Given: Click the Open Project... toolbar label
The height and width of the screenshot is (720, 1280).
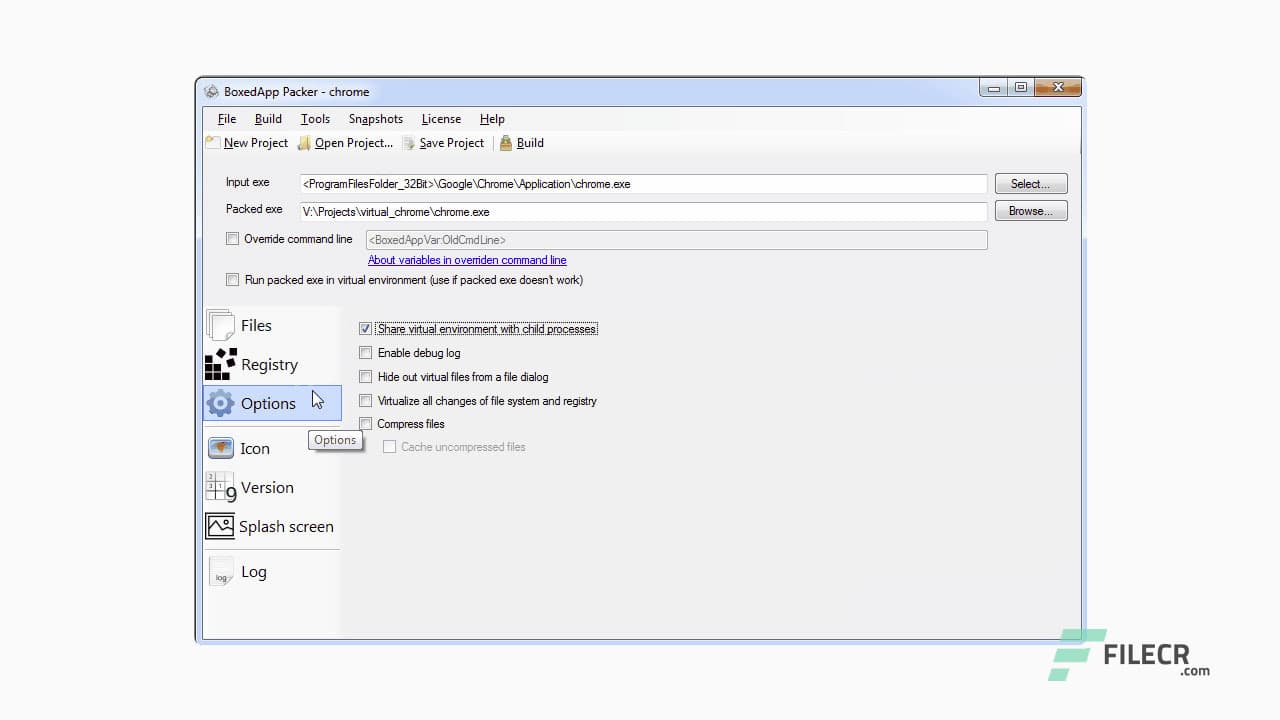Looking at the screenshot, I should tap(354, 143).
